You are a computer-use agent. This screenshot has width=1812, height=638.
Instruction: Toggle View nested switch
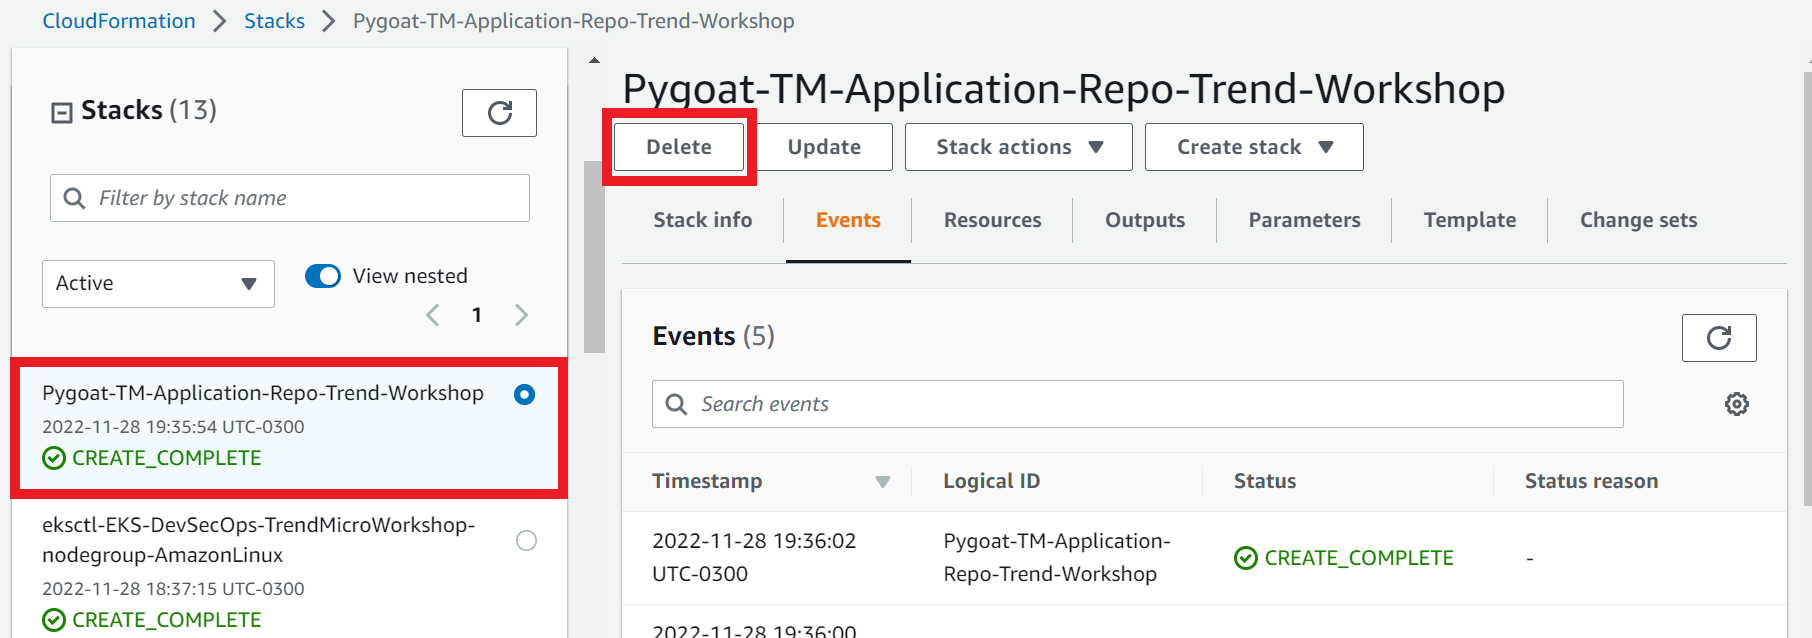323,276
